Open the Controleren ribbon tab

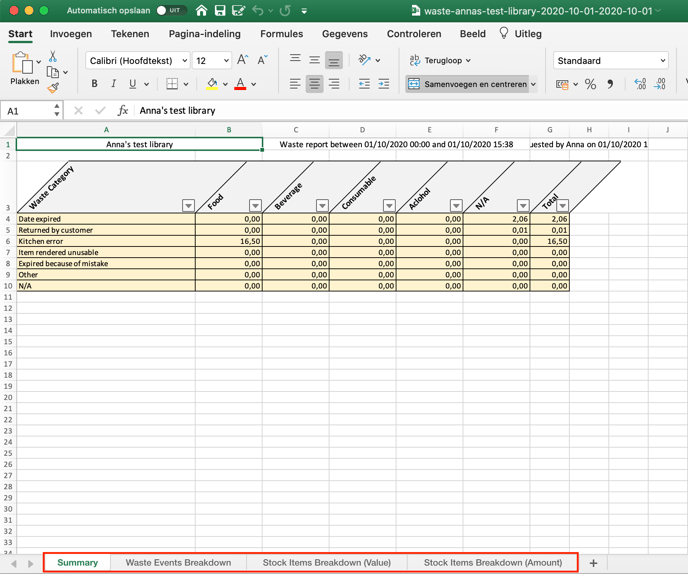(x=414, y=34)
